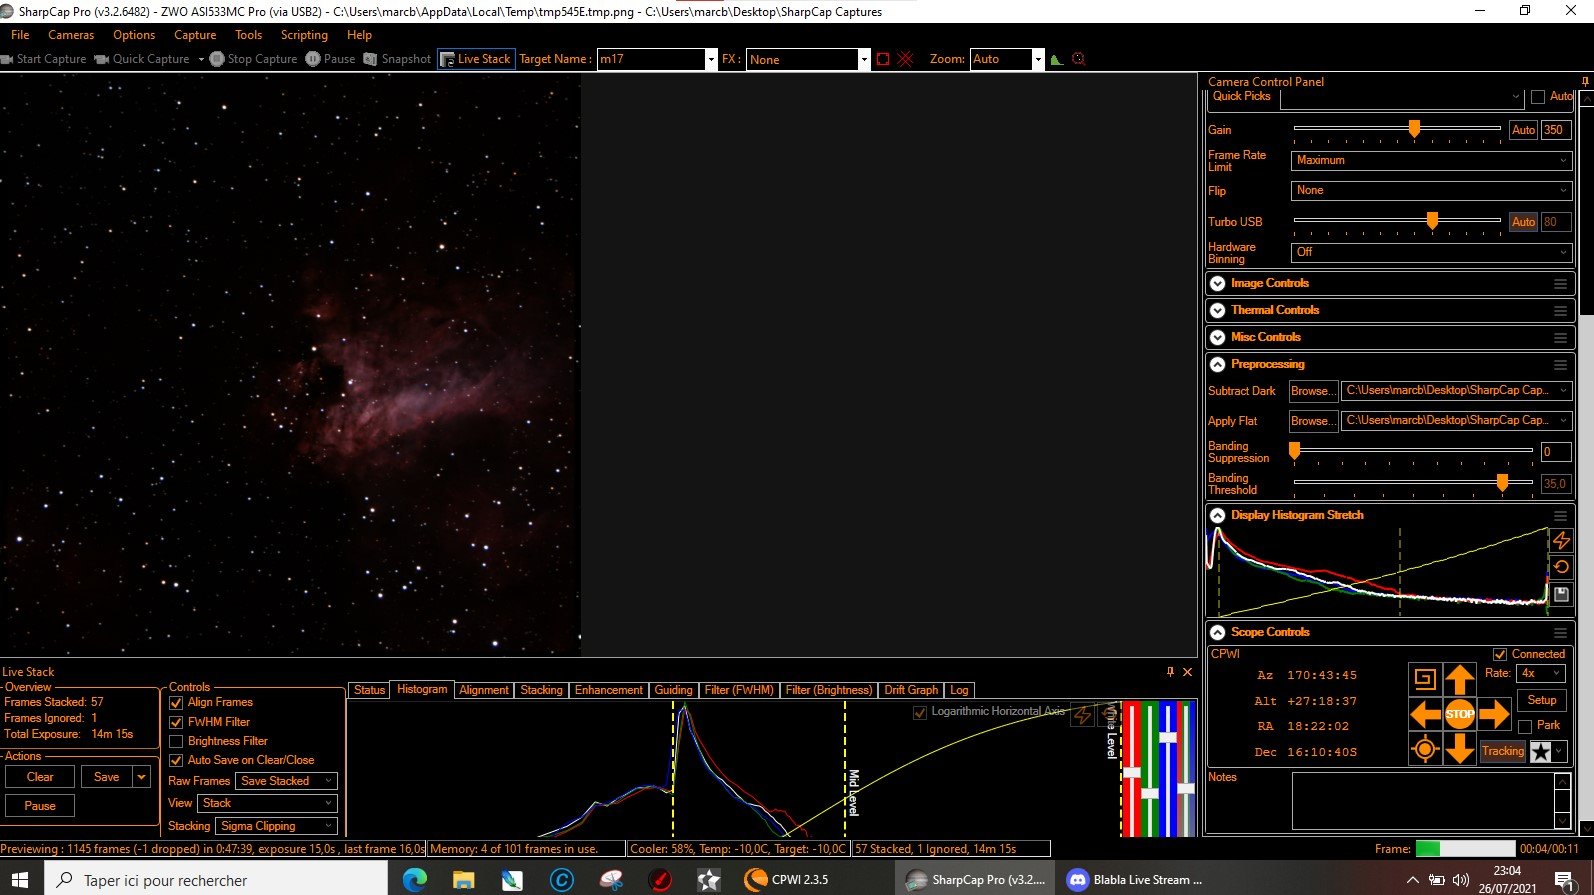1594x895 pixels.
Task: Click the green image histogram icon in toolbar
Action: click(1057, 59)
